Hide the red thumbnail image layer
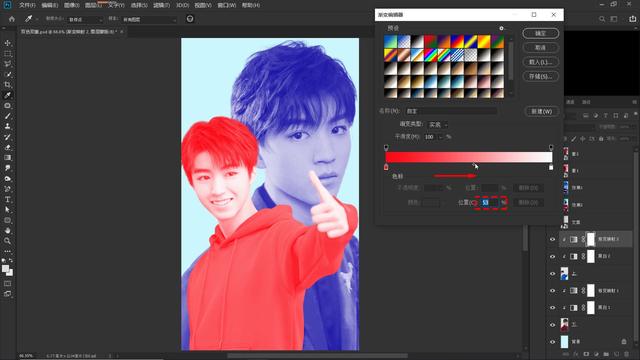 [552, 324]
